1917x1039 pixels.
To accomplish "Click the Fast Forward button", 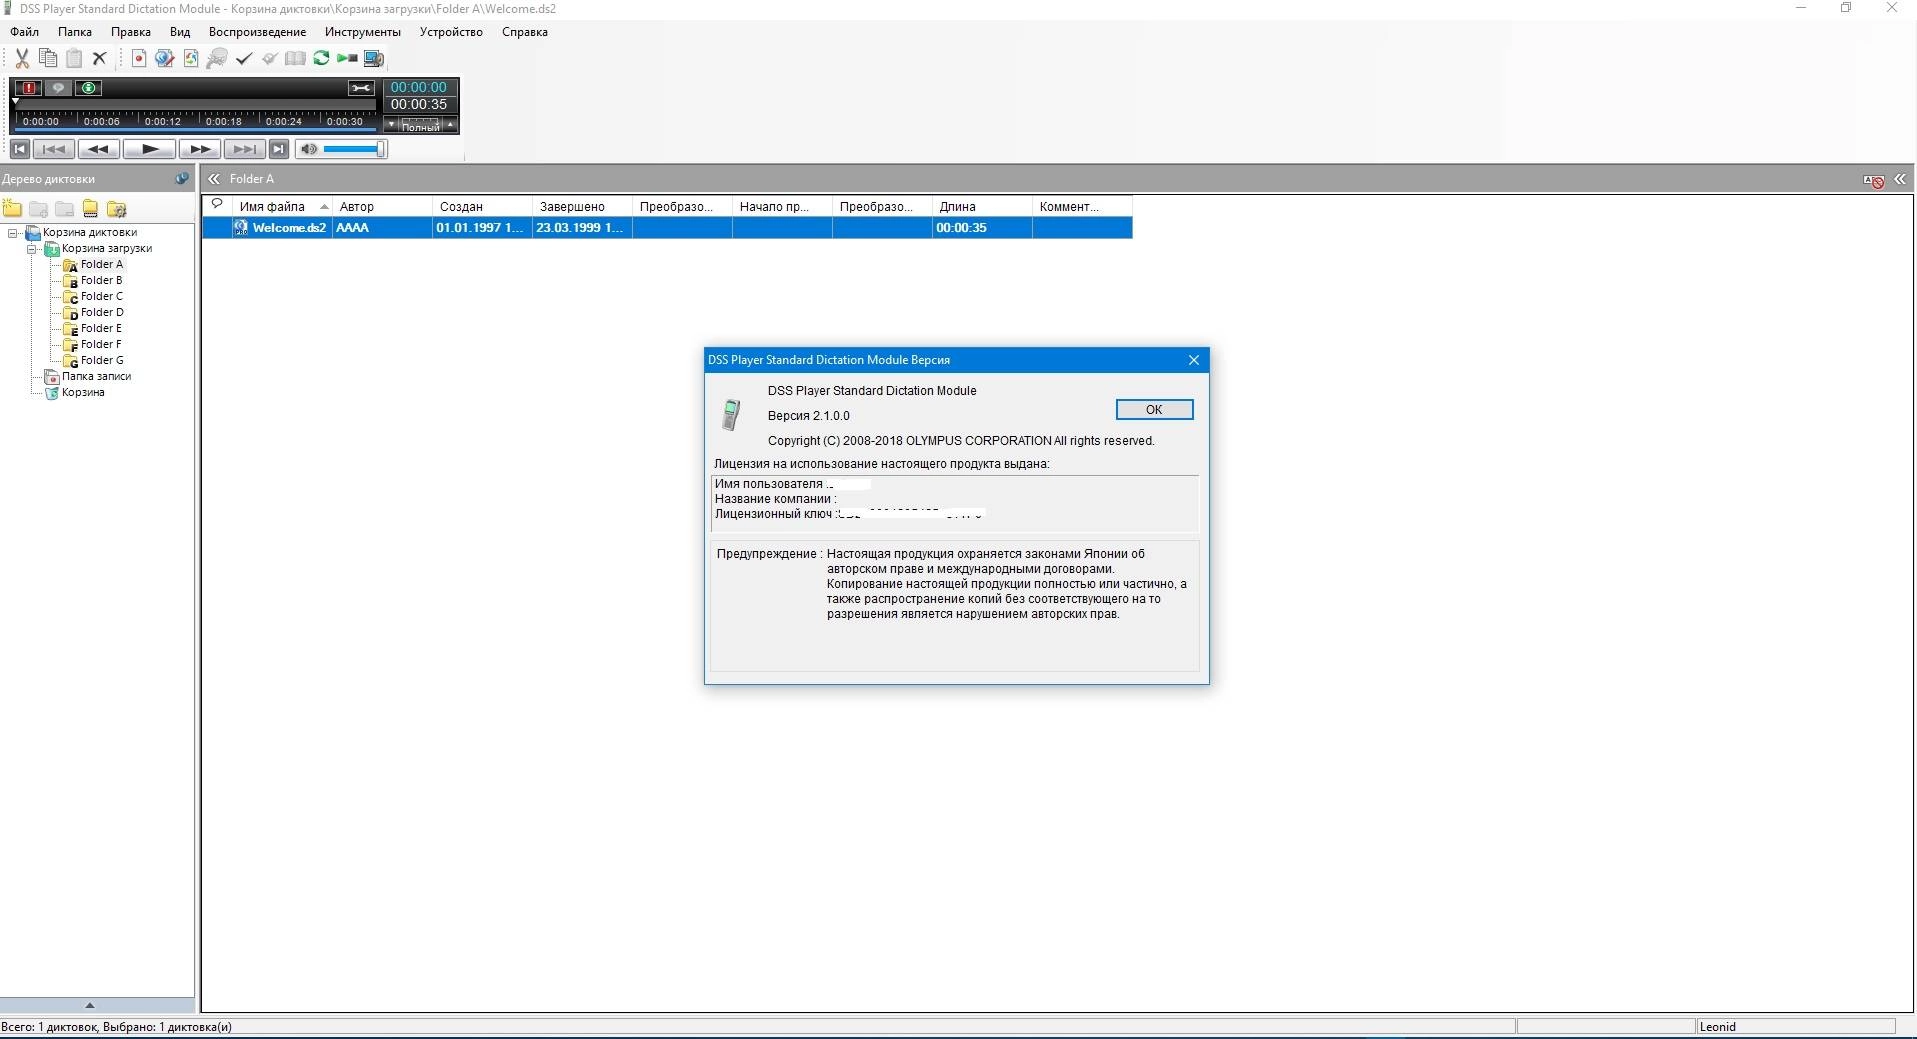I will 199,149.
